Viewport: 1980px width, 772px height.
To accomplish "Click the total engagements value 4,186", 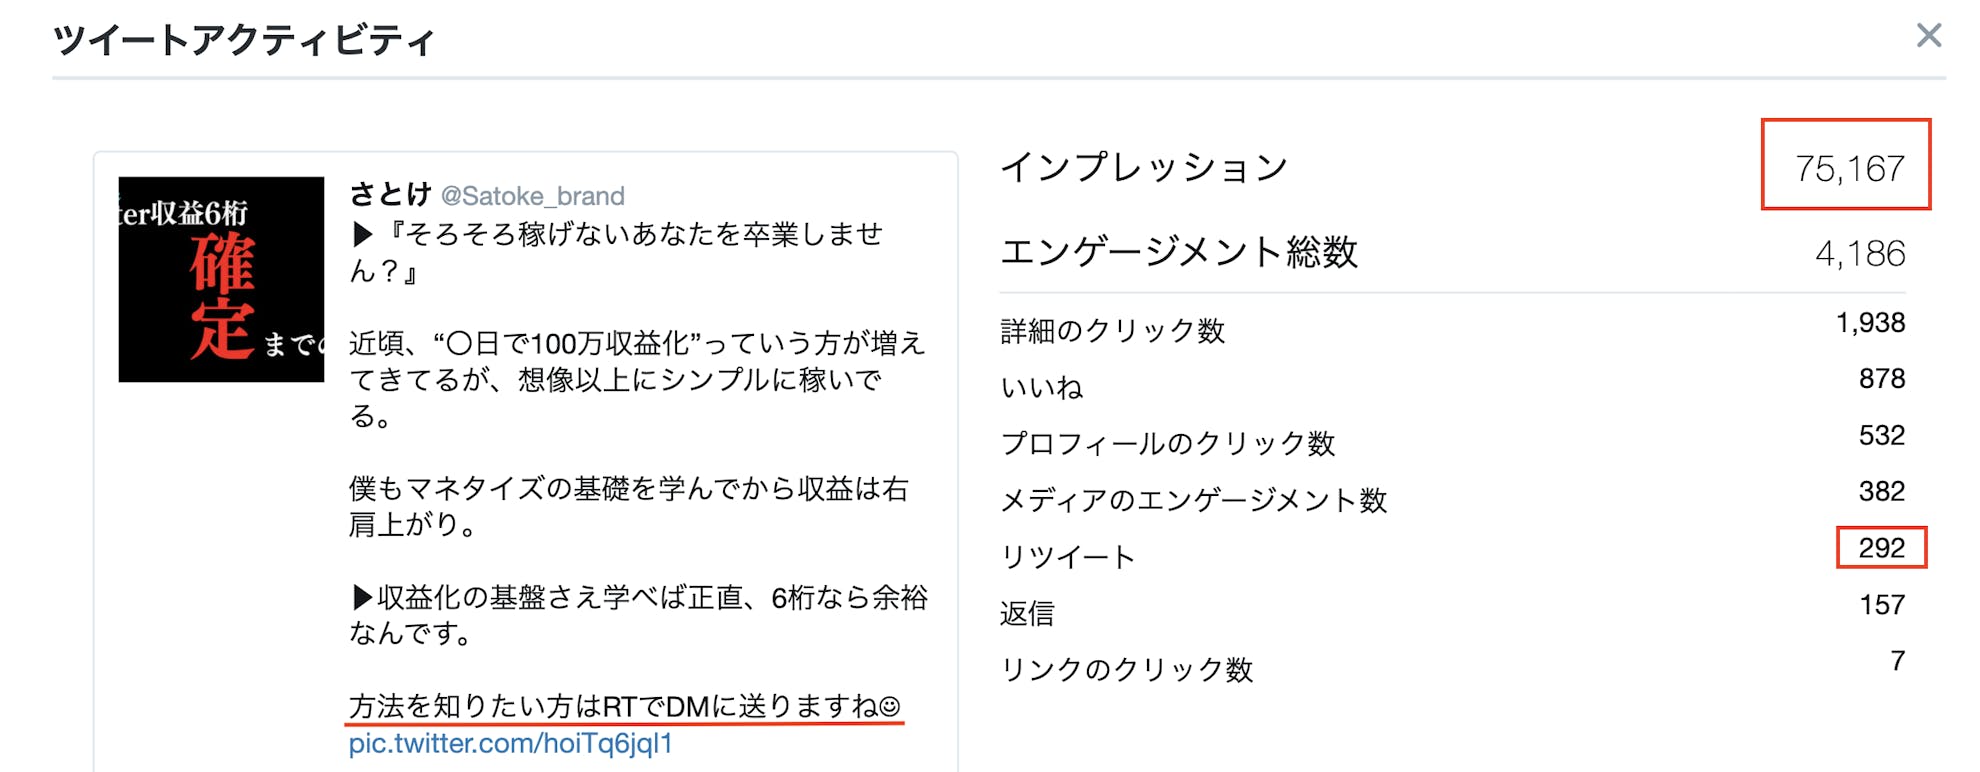I will pos(1859,254).
